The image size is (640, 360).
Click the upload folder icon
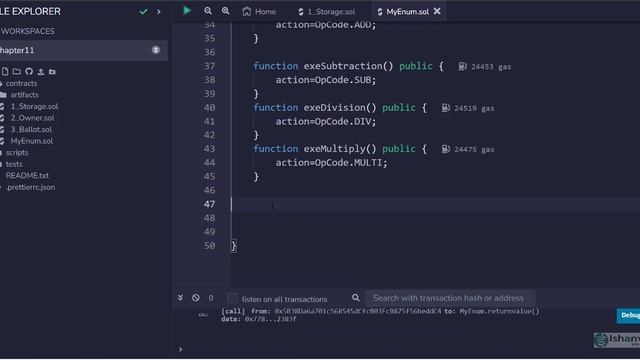(52, 71)
